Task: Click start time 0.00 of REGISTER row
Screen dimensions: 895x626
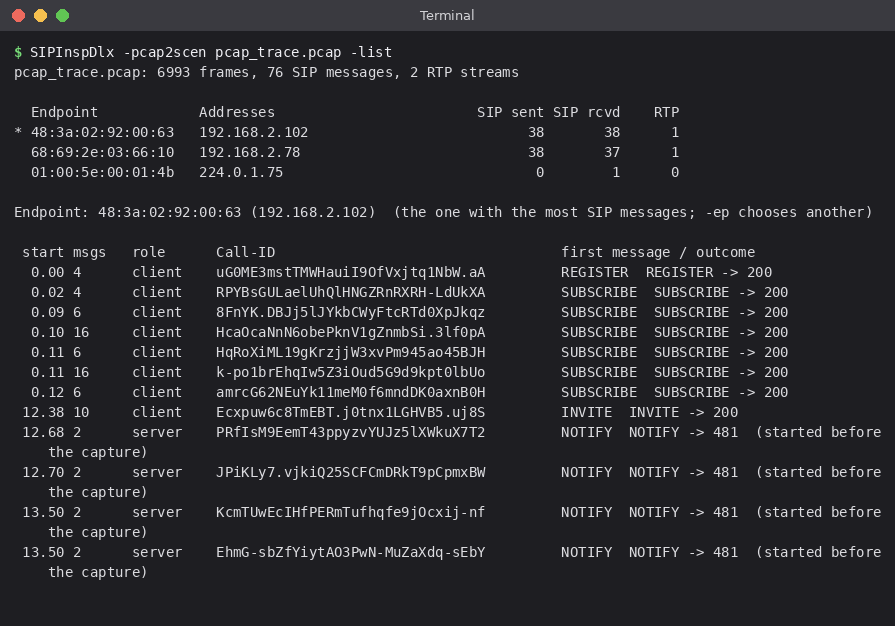Action: (47, 272)
